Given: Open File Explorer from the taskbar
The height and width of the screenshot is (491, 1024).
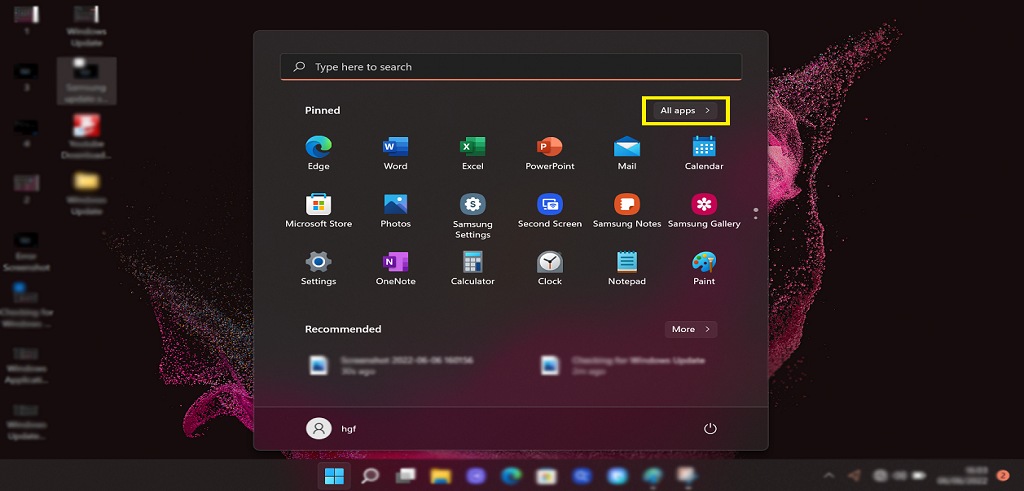Looking at the screenshot, I should (441, 476).
